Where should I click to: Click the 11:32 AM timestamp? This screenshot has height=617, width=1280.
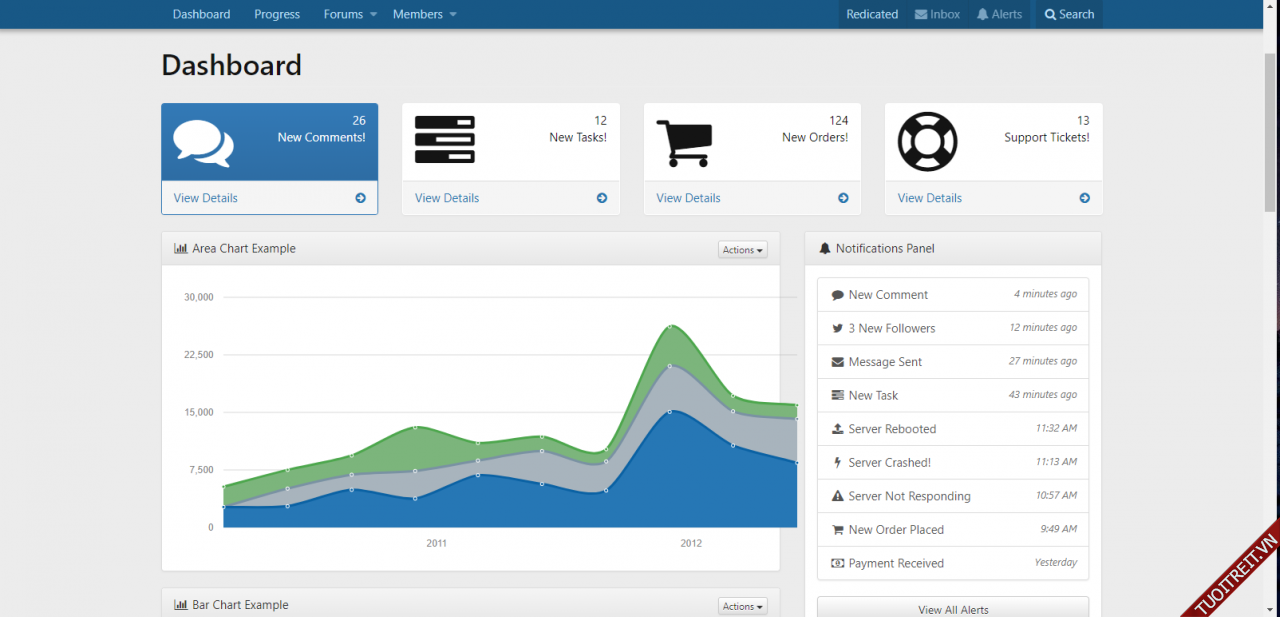point(1056,428)
